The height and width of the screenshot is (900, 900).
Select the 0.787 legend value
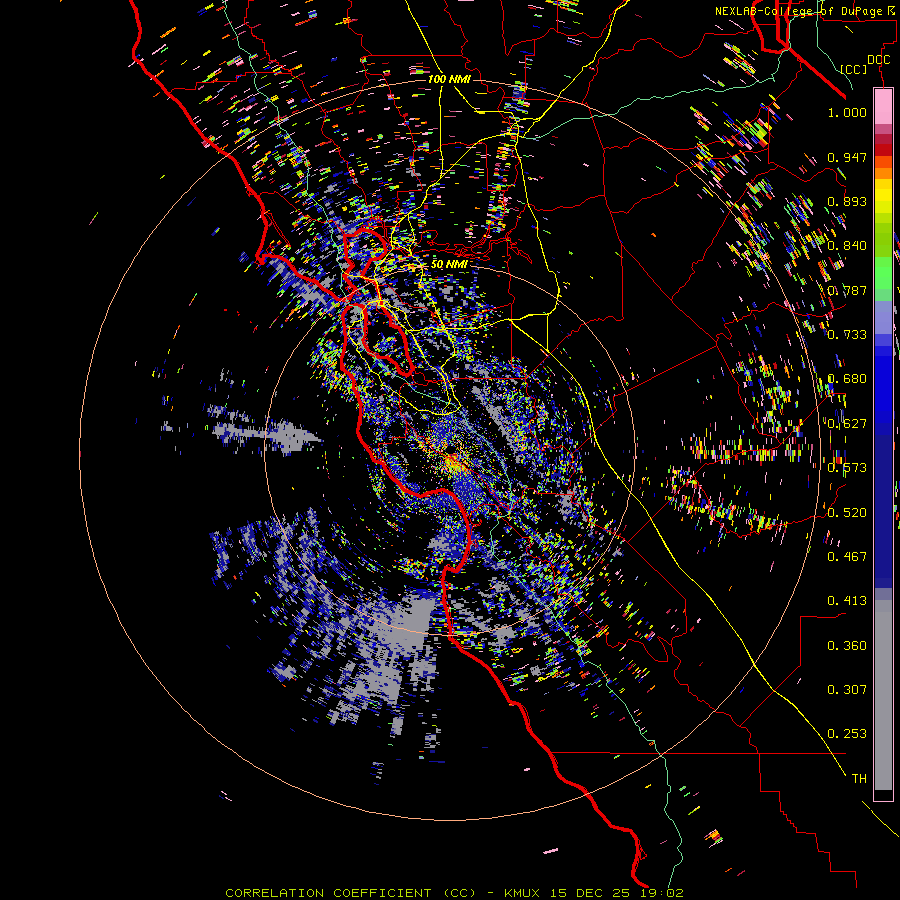[847, 290]
